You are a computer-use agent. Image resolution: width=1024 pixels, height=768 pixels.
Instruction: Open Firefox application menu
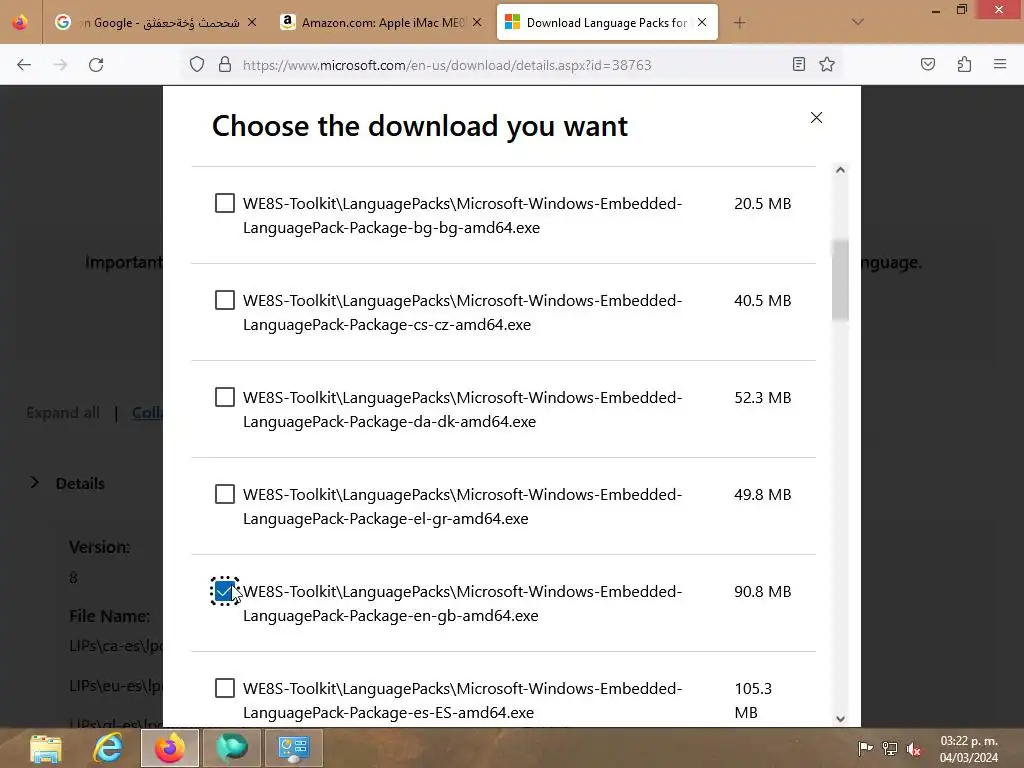pyautogui.click(x=999, y=64)
